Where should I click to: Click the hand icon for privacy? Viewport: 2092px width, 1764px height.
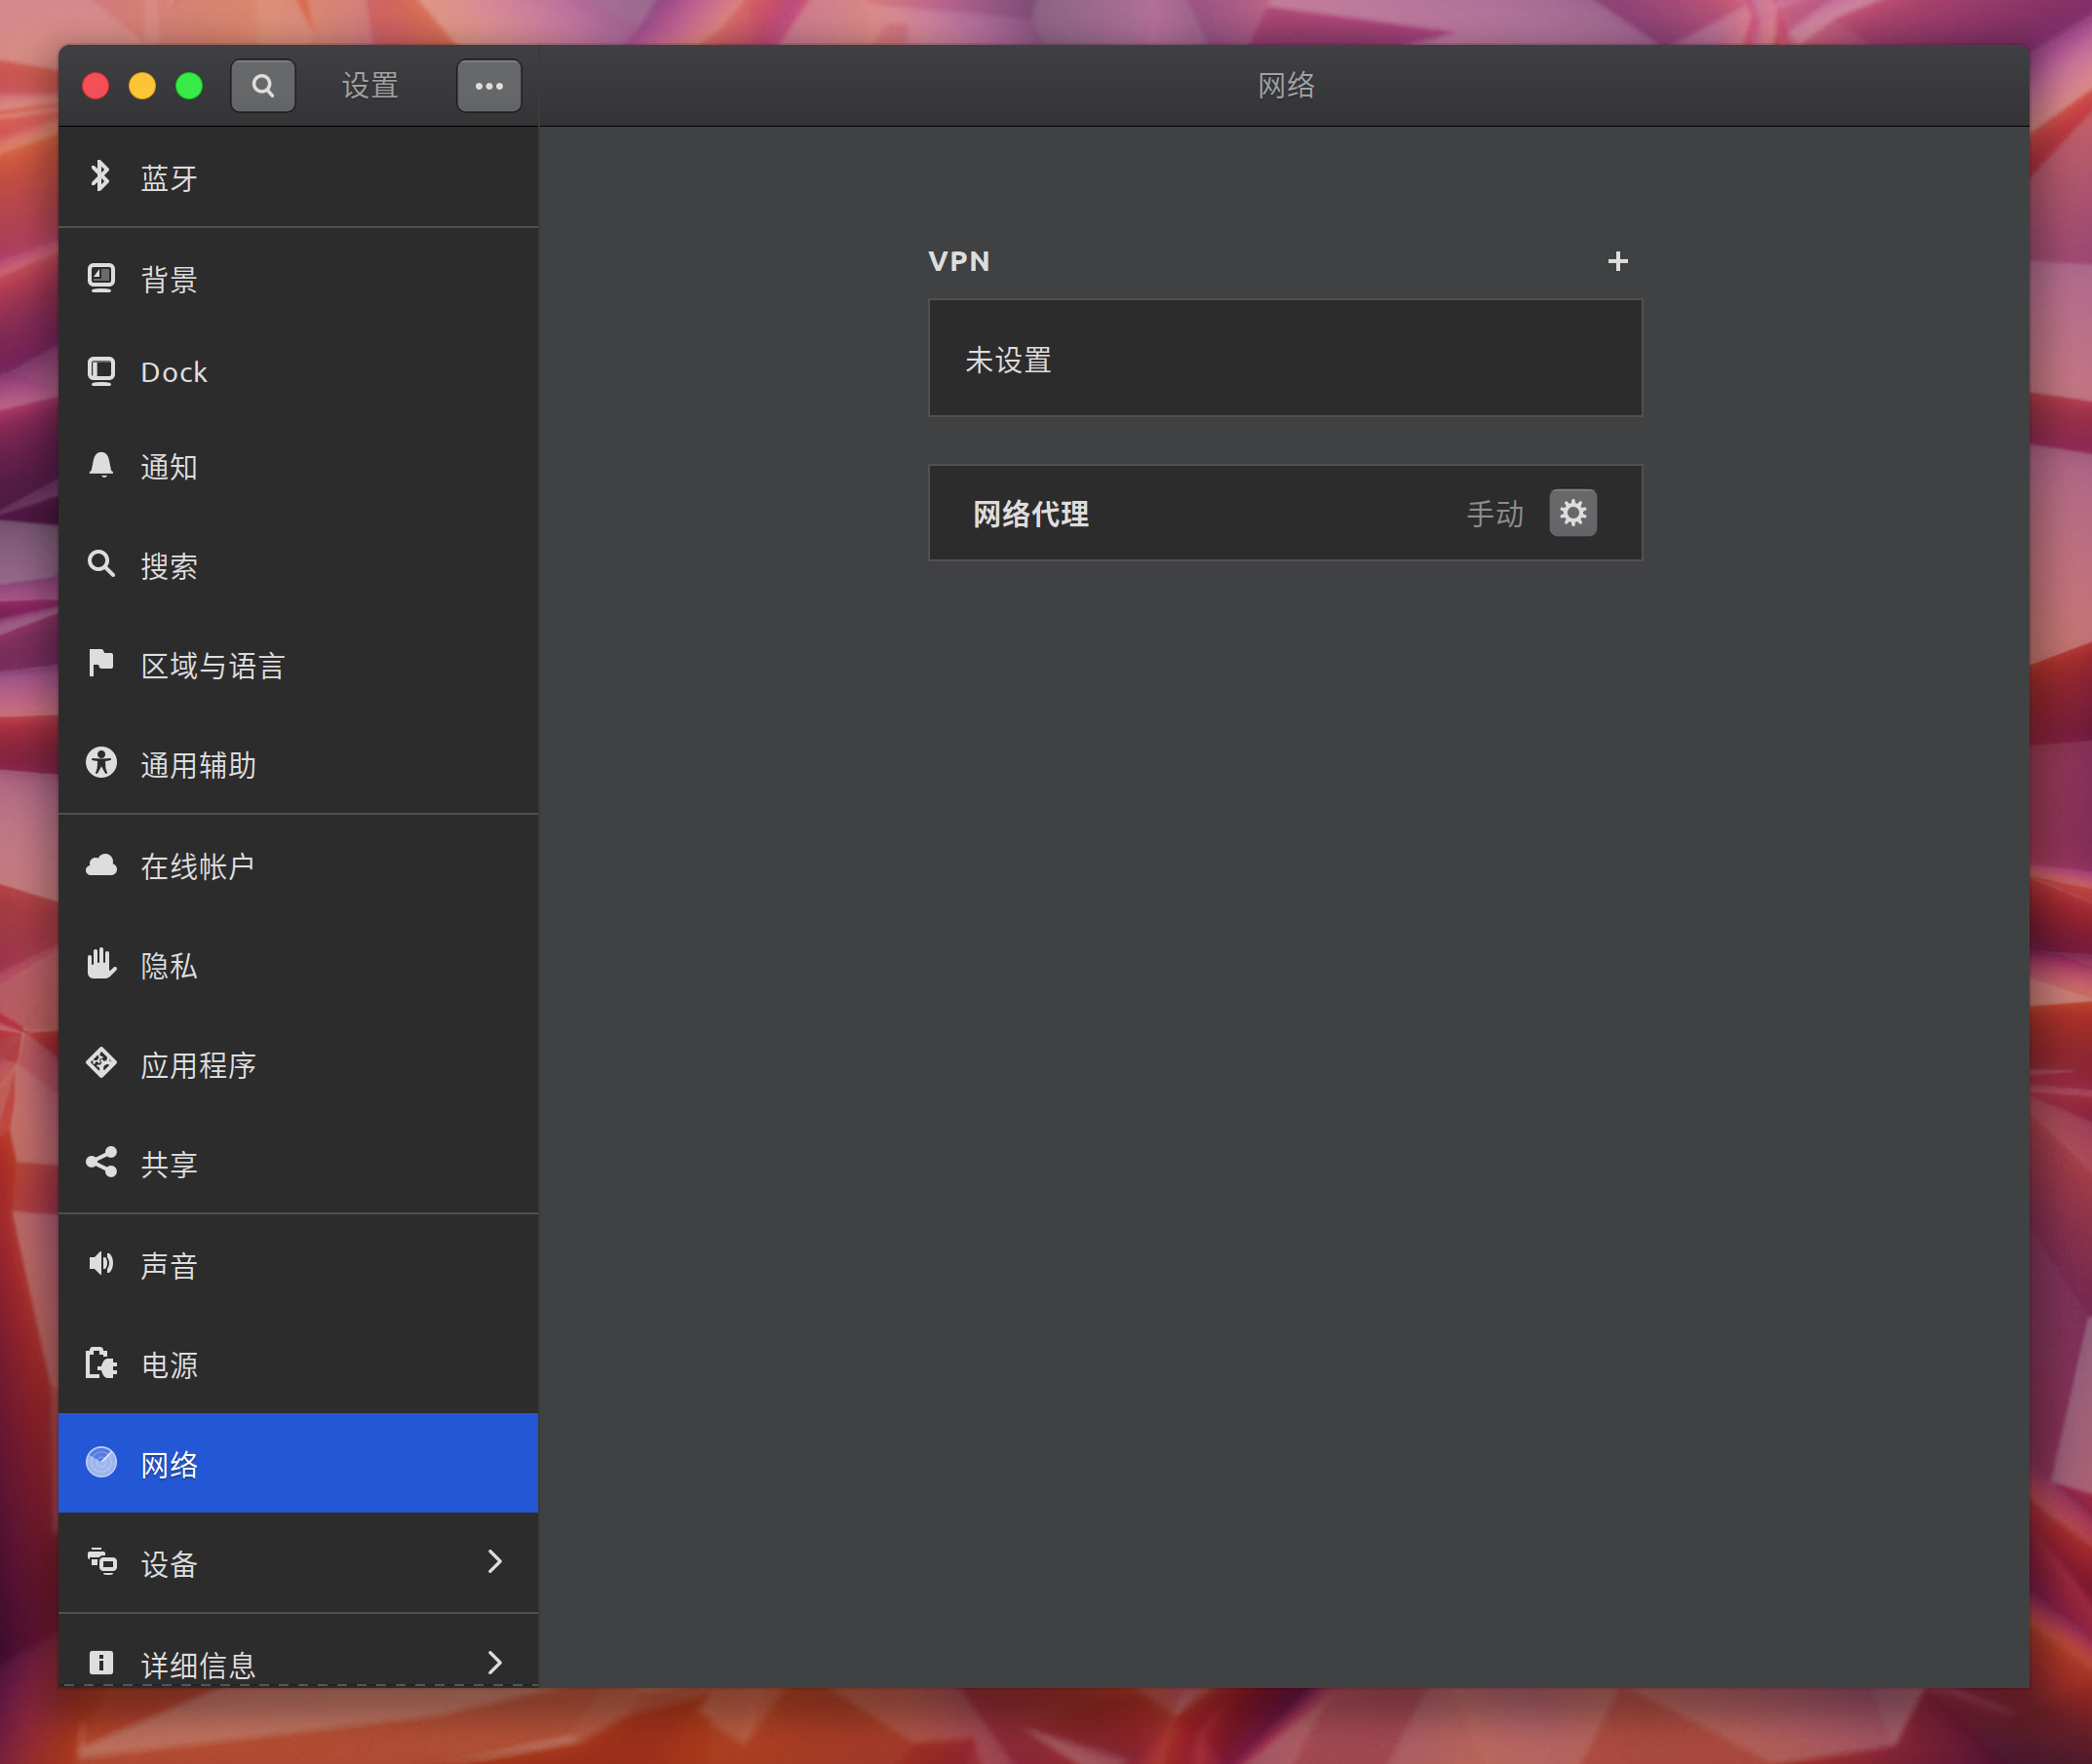(x=101, y=964)
